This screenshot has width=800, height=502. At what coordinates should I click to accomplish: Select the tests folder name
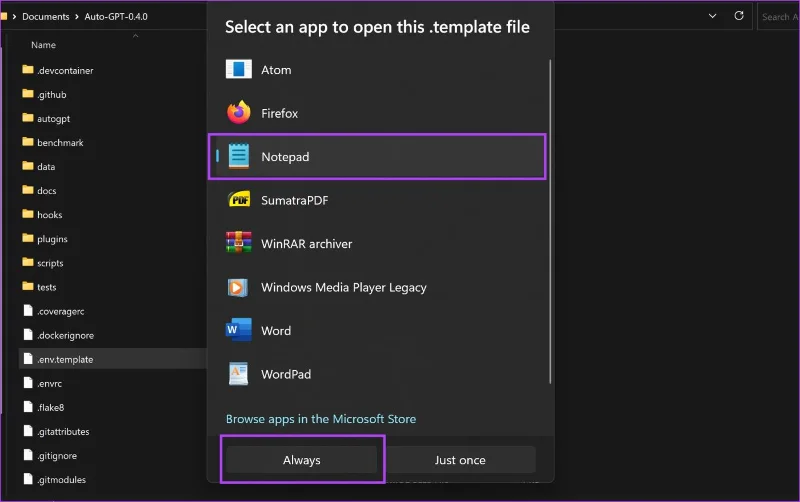[46, 287]
